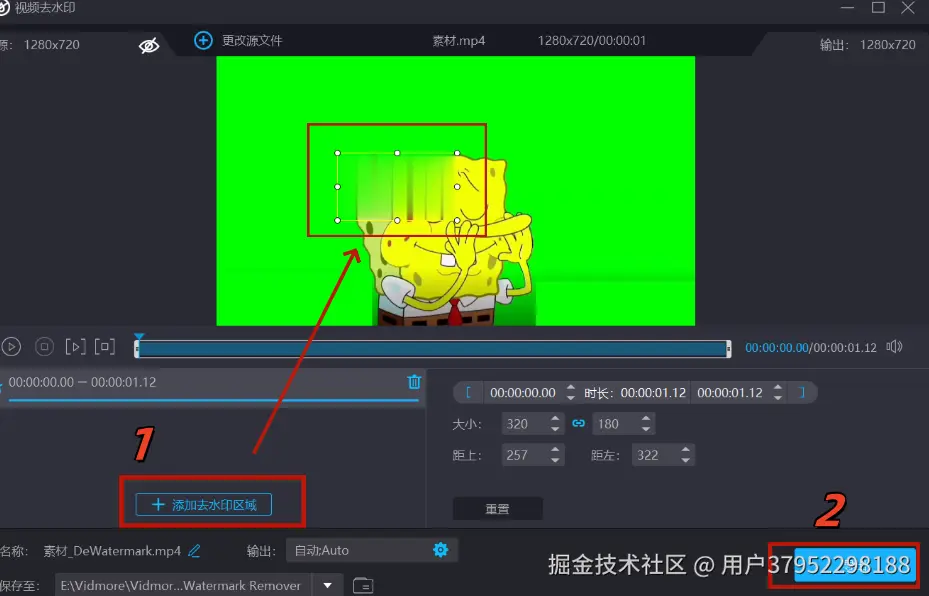Click the 视频去水印 app logo icon
Viewport: 929px width, 596px height.
click(x=4, y=8)
